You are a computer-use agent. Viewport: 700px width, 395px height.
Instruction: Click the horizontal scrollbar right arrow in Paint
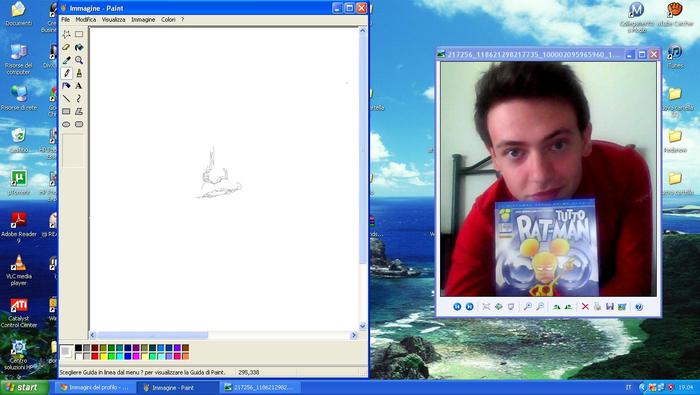354,335
